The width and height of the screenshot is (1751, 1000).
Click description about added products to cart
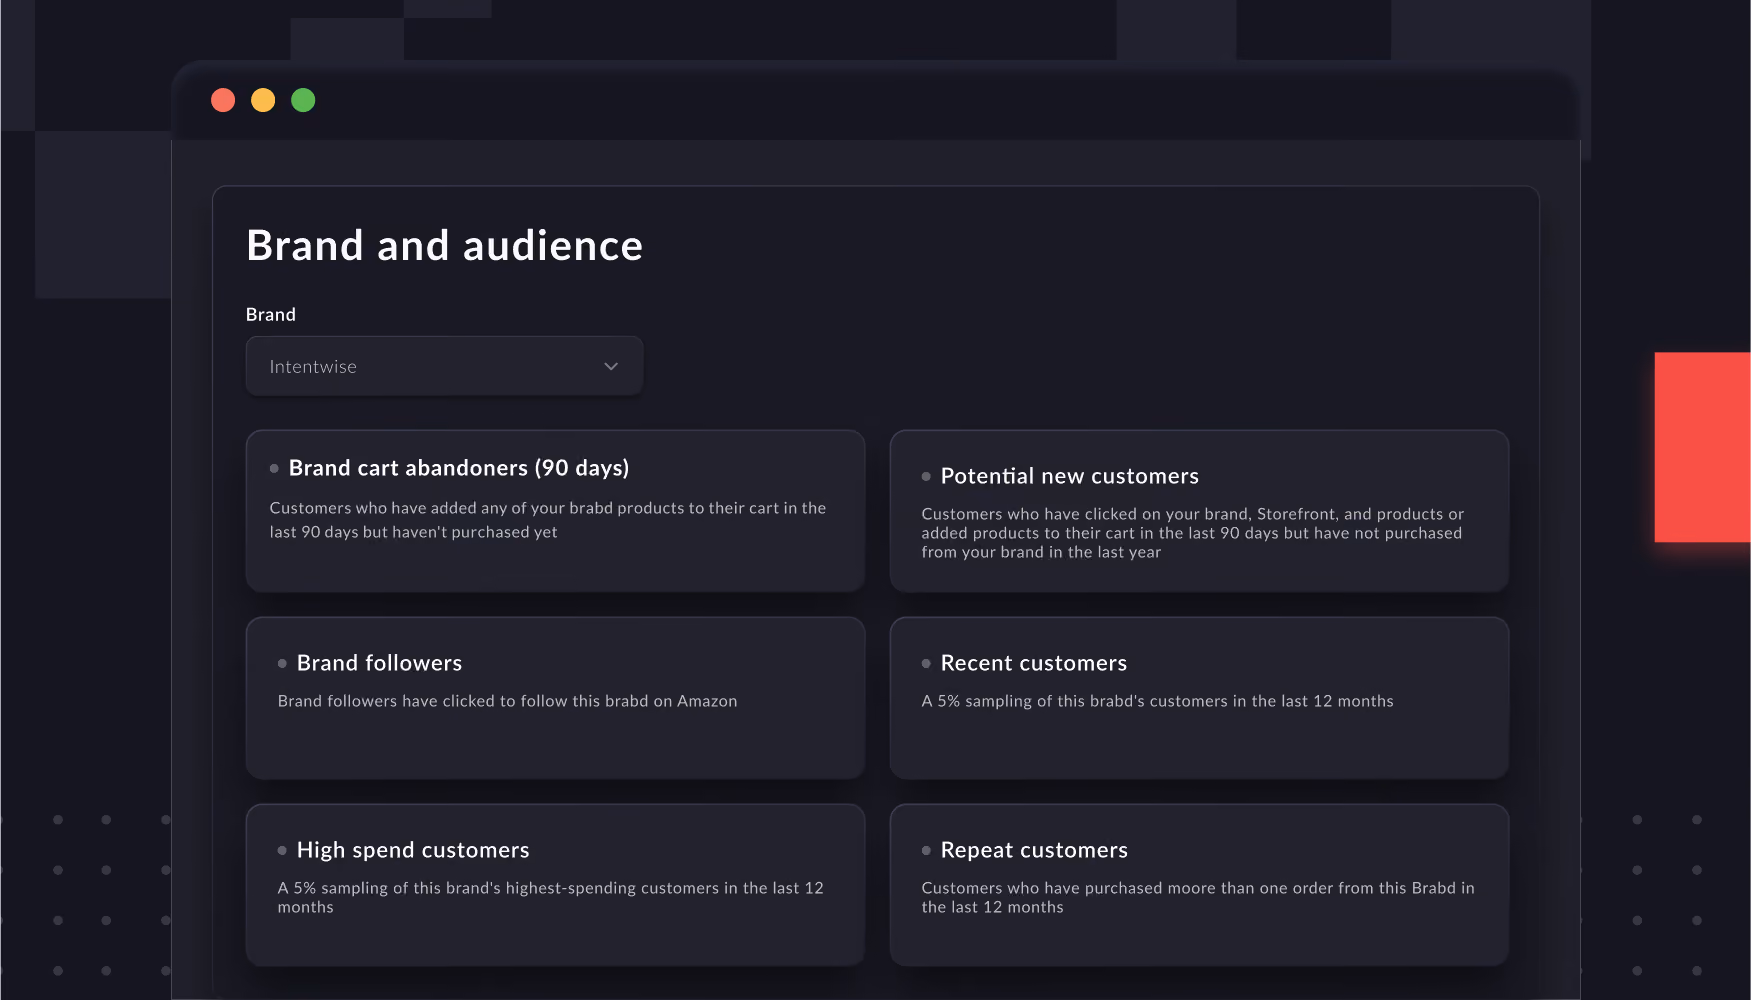point(548,520)
